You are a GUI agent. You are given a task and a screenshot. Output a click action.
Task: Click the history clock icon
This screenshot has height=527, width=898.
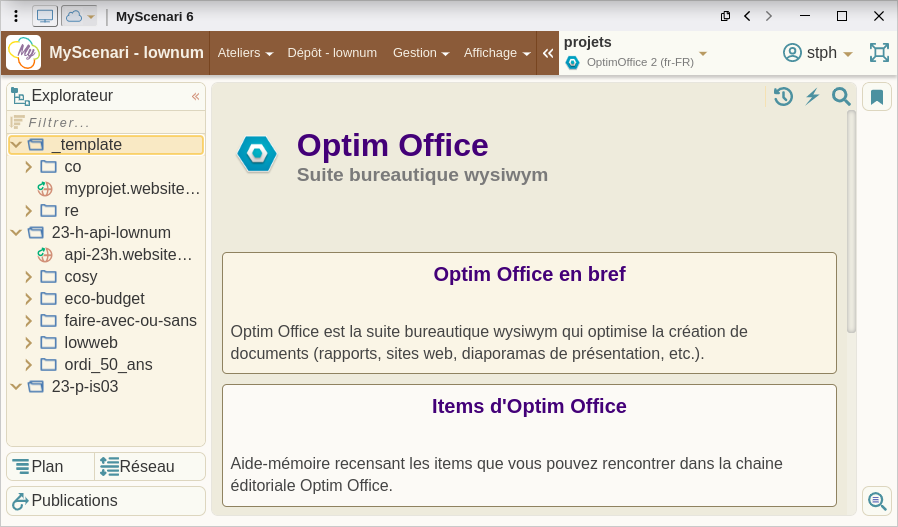(x=783, y=96)
